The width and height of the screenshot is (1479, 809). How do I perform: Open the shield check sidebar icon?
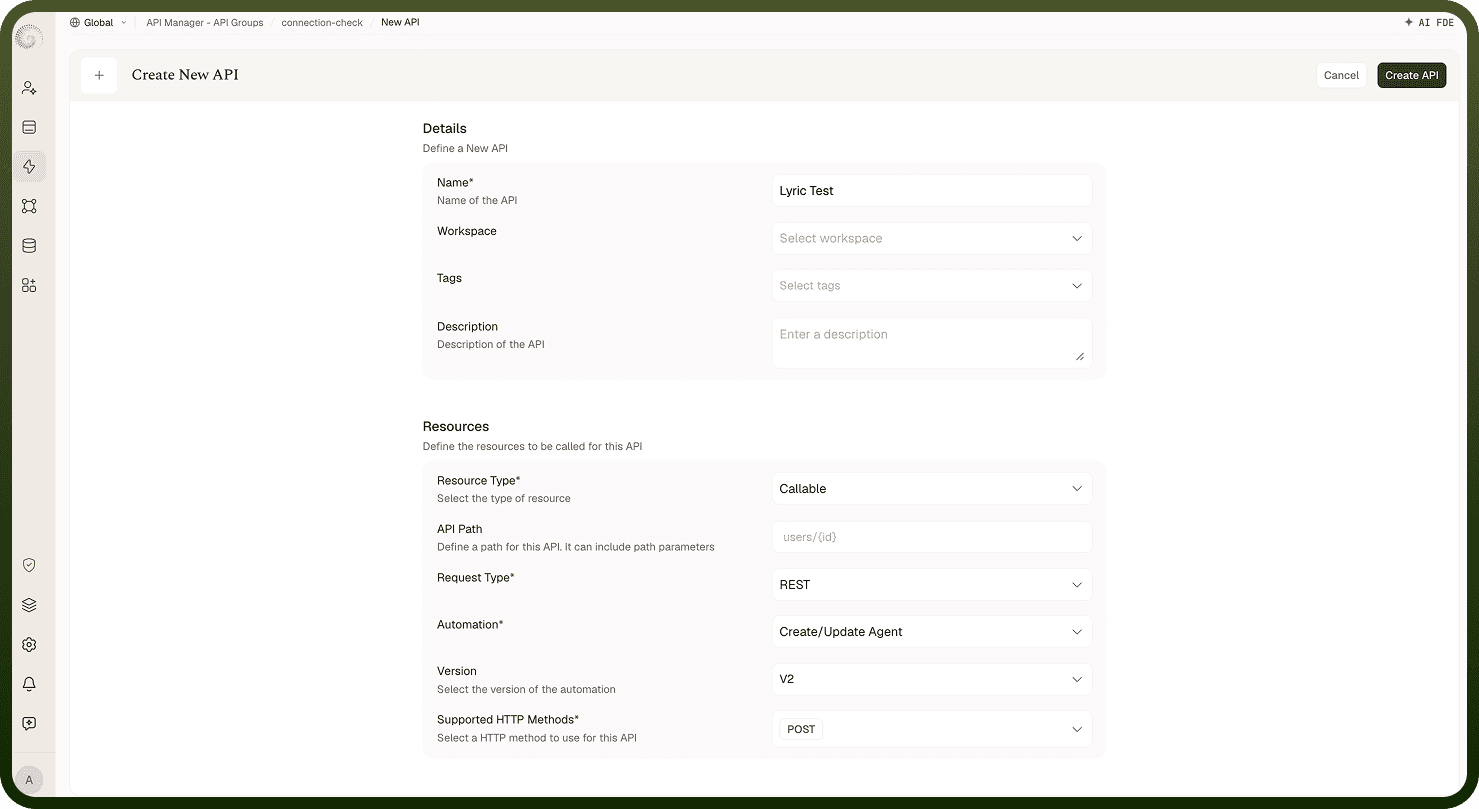coord(29,565)
